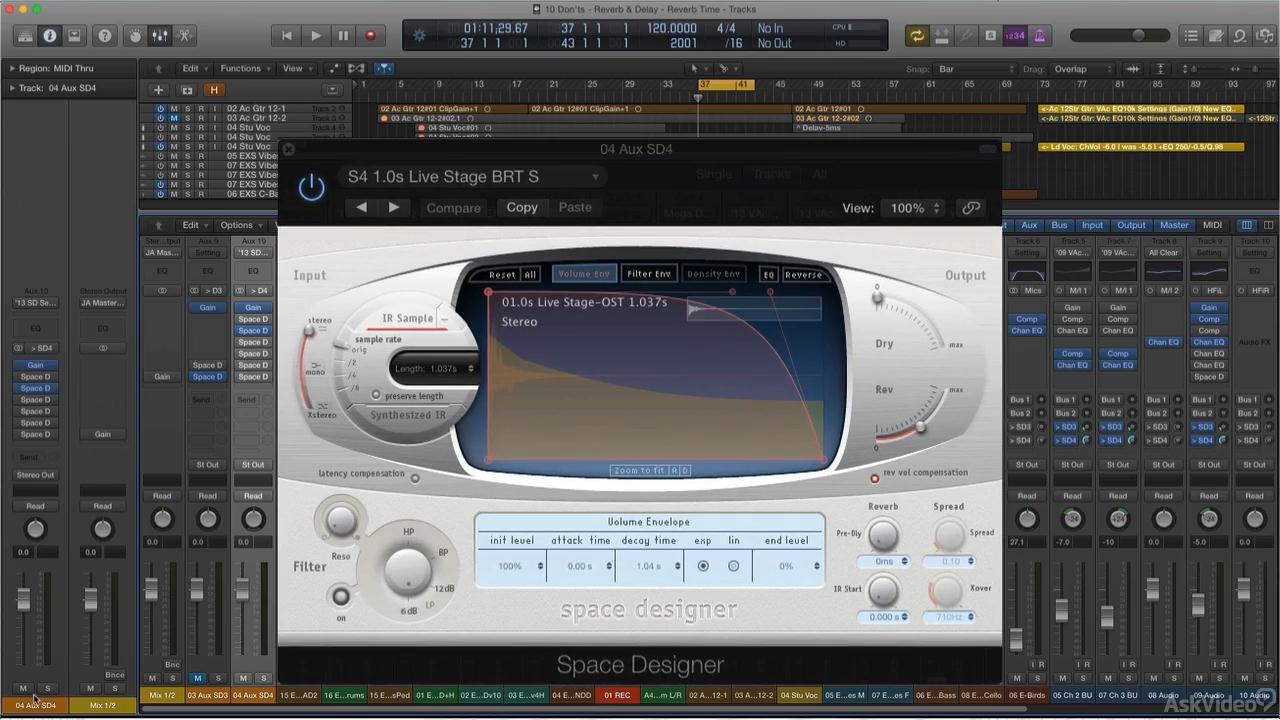Start playback with Play button
Screen dimensions: 1280x720
point(316,36)
